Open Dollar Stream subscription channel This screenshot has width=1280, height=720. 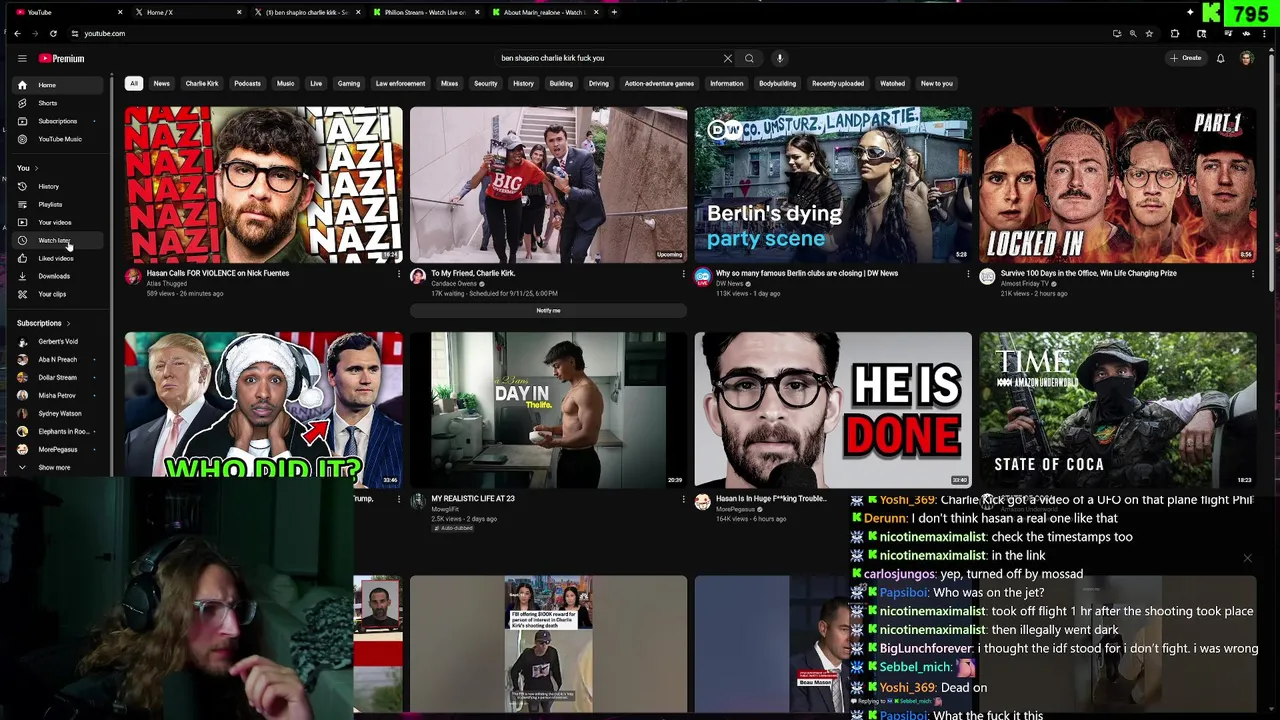tap(57, 377)
